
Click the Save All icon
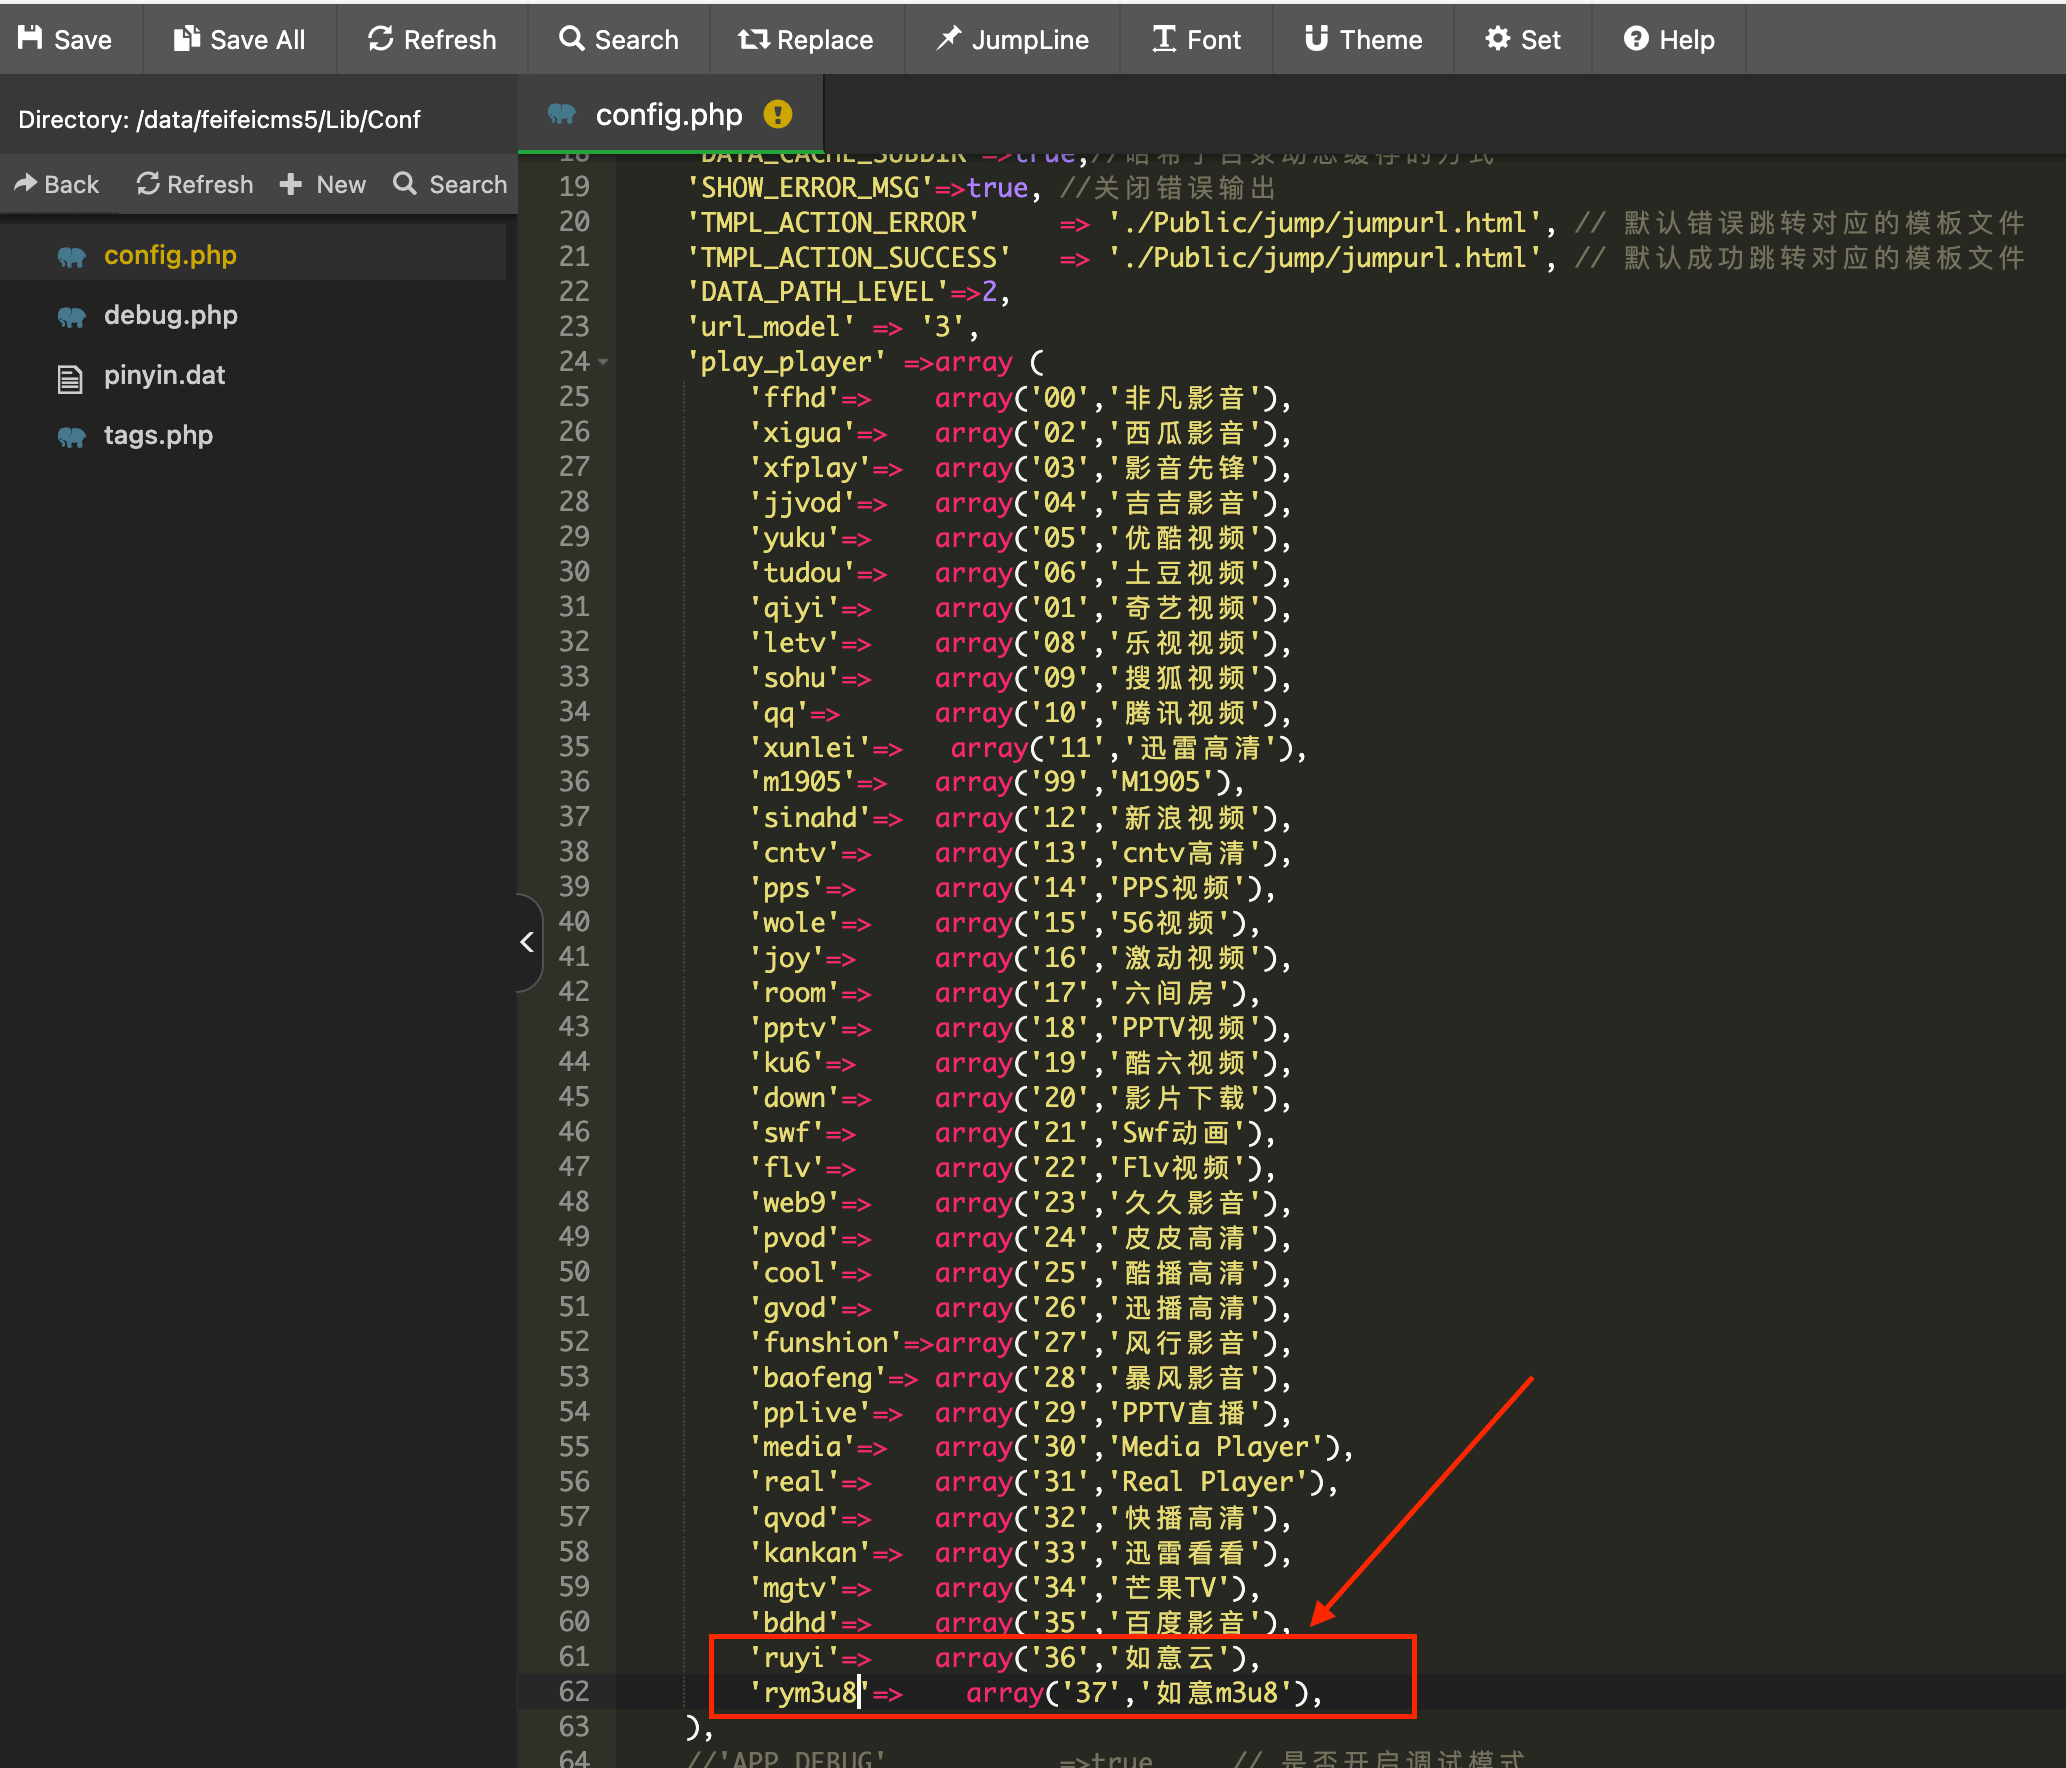coord(187,39)
